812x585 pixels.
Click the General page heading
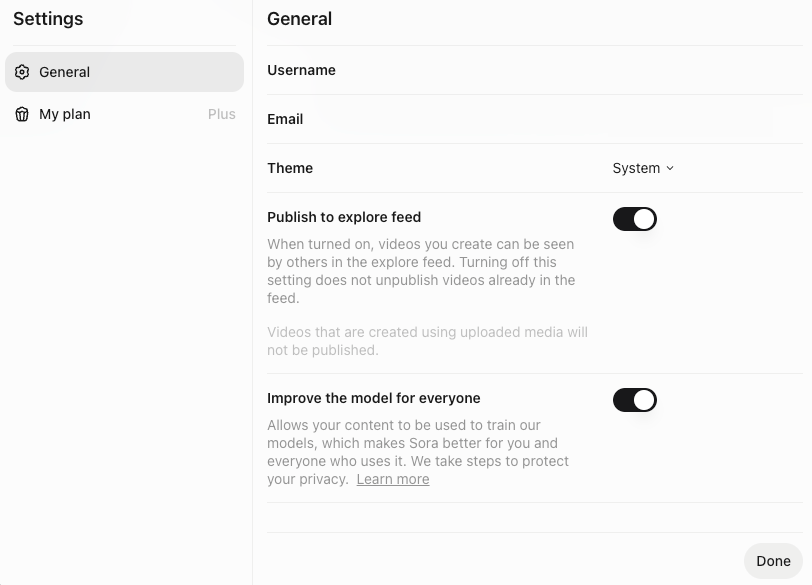coord(299,19)
